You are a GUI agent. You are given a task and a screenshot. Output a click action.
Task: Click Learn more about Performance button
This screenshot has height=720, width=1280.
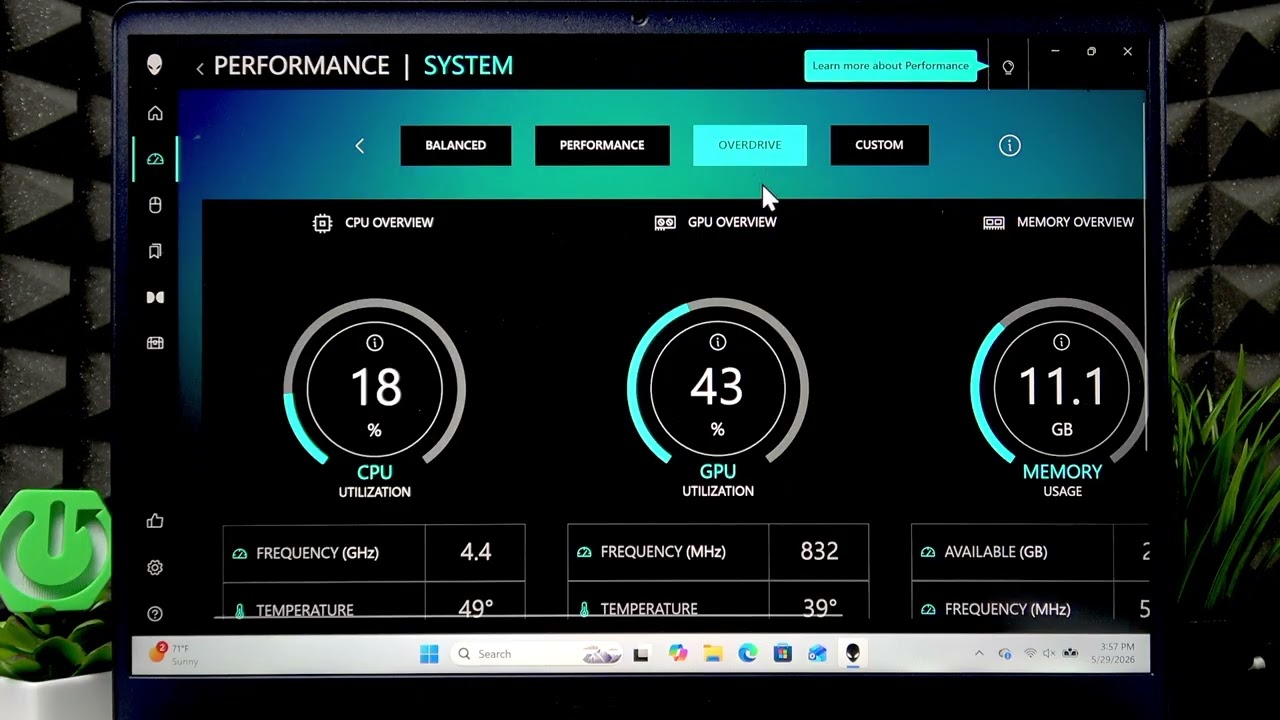891,66
